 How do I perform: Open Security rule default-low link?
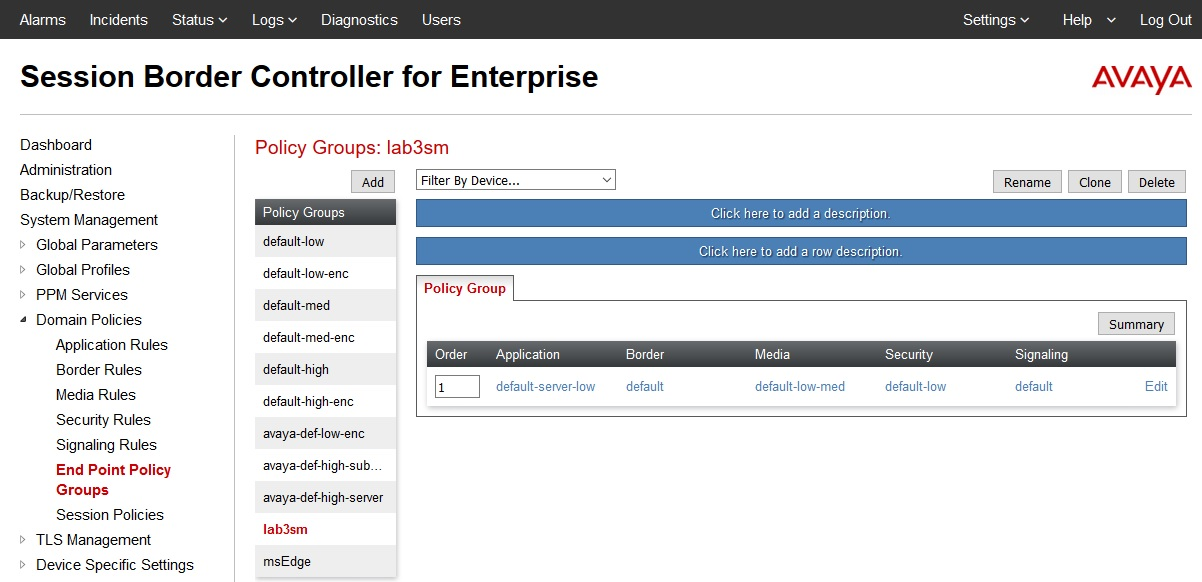tap(916, 386)
